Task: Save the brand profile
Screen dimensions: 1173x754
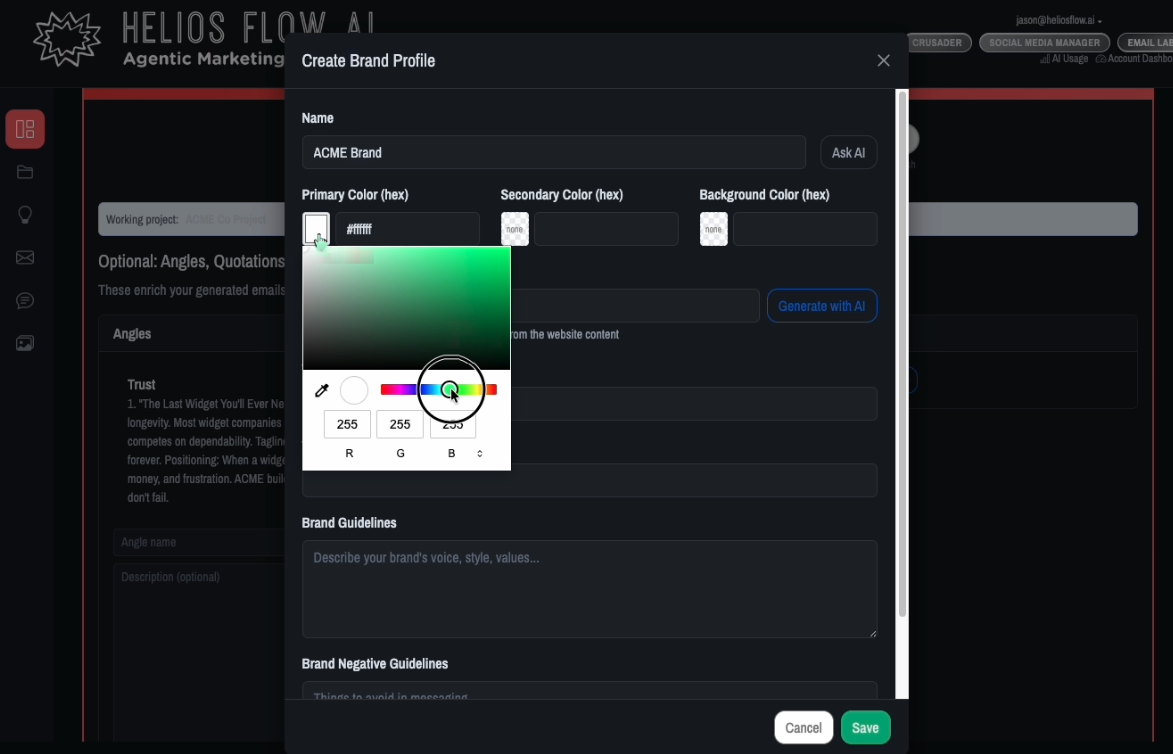Action: pyautogui.click(x=866, y=728)
